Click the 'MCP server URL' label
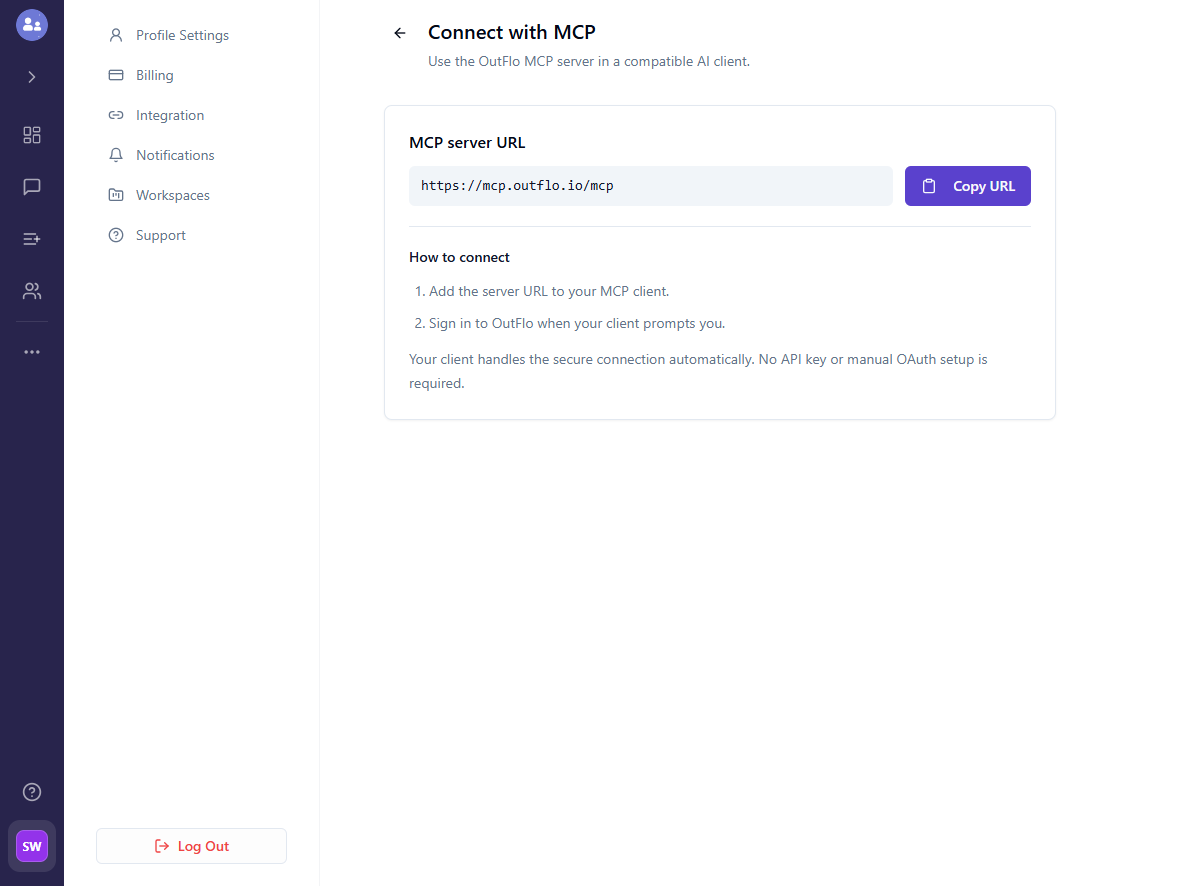The height and width of the screenshot is (886, 1196). click(467, 143)
